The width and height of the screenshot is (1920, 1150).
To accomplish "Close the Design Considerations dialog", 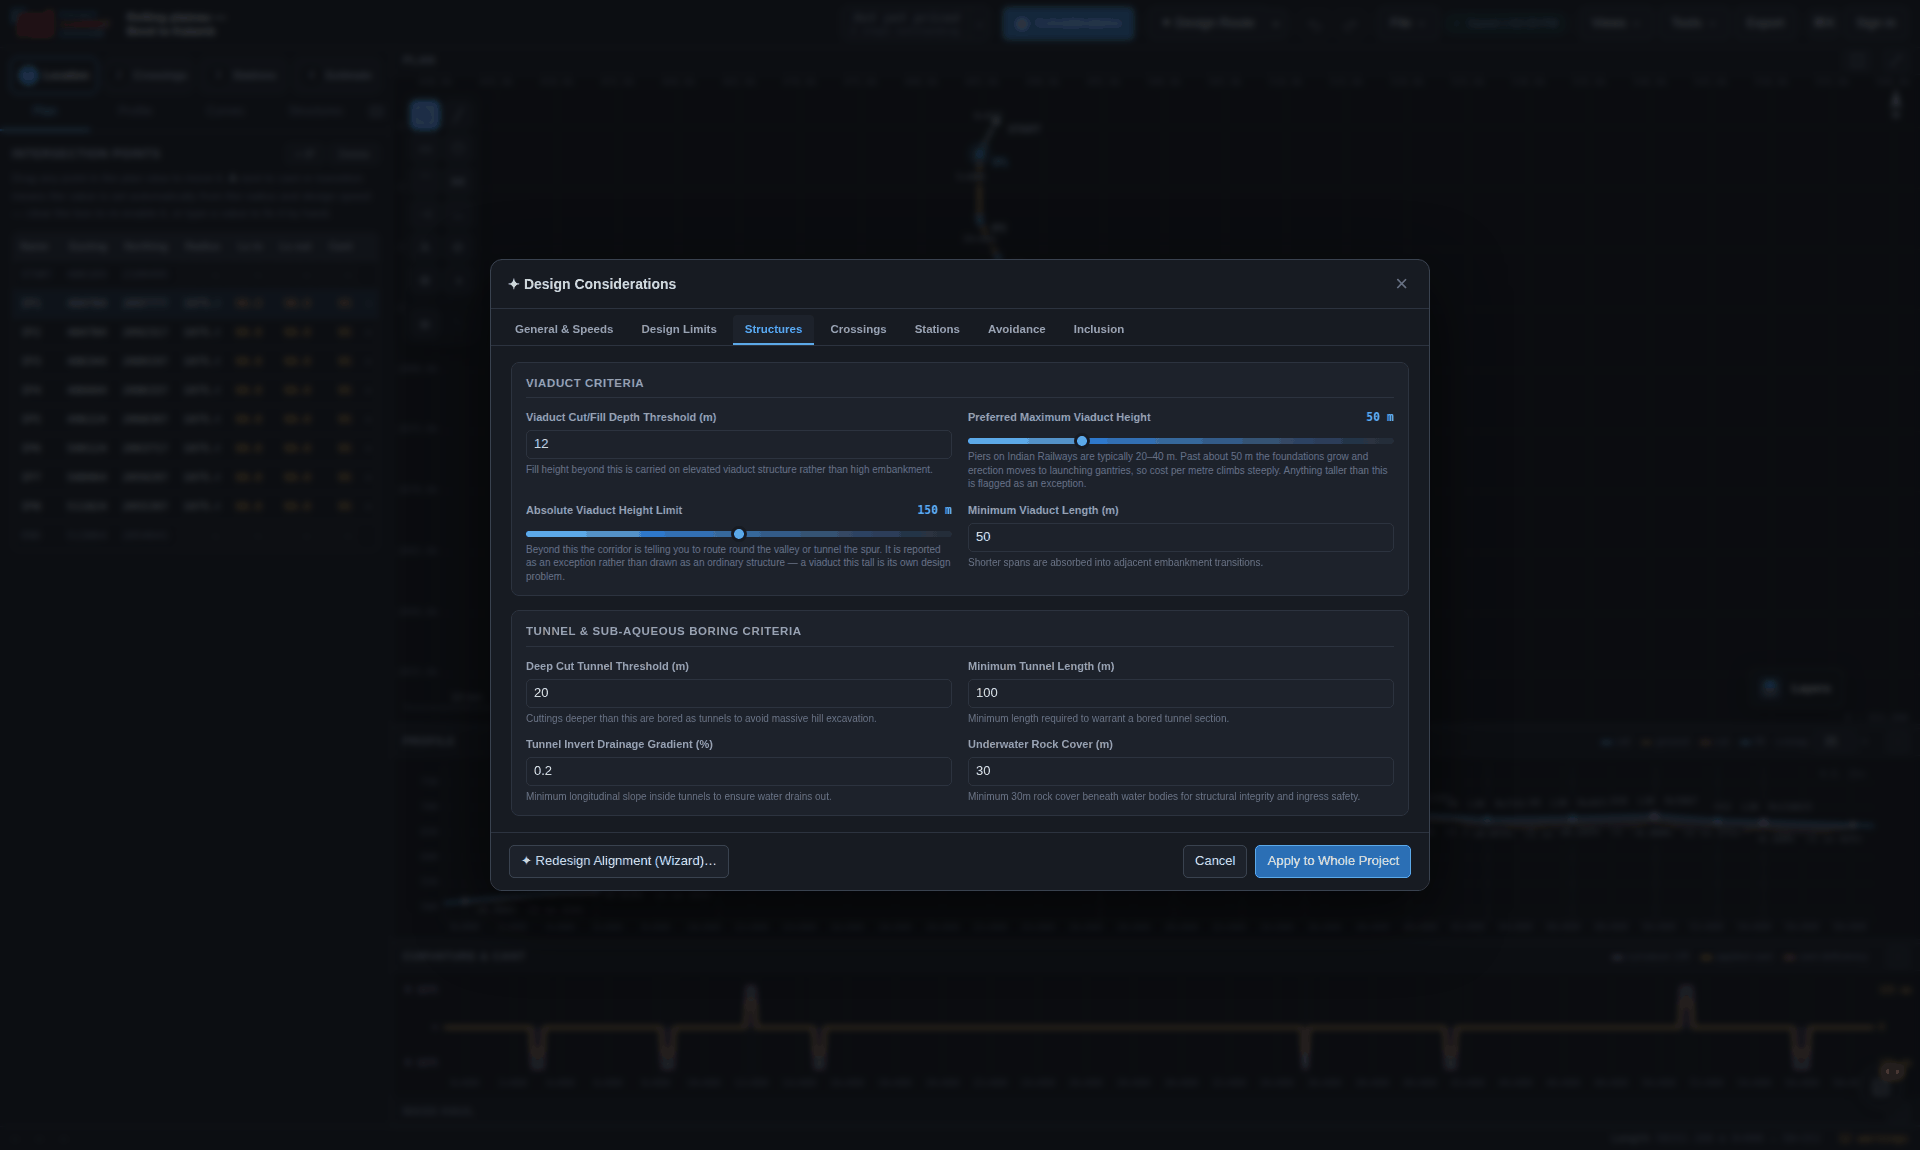I will (1401, 284).
